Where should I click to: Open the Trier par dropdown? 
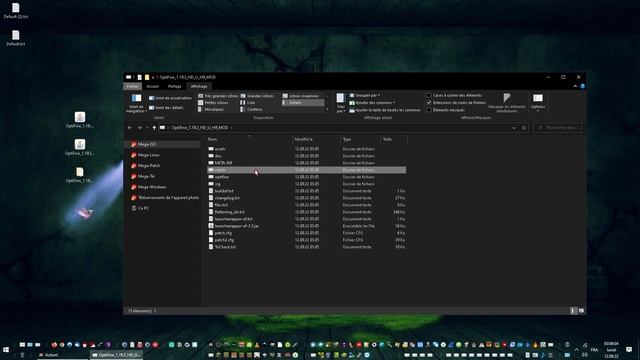(340, 103)
